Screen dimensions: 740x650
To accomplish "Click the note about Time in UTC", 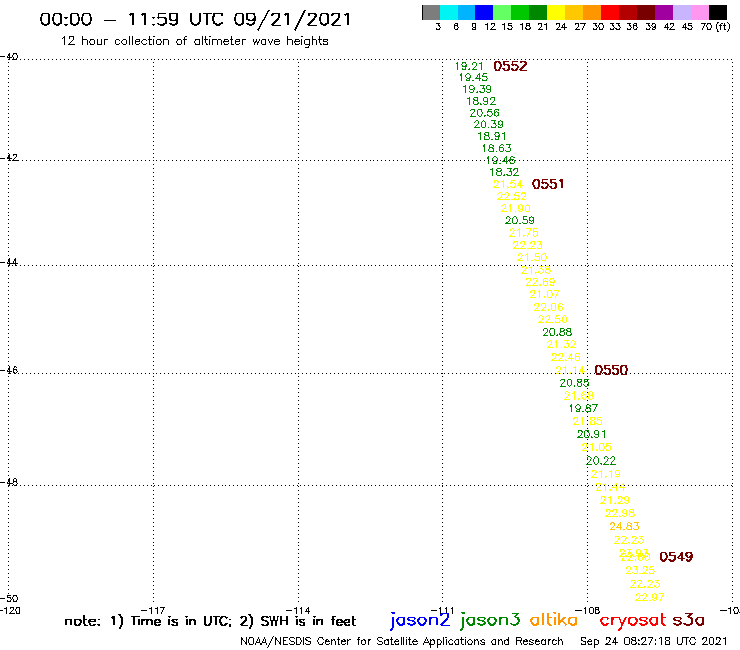I will [x=210, y=621].
